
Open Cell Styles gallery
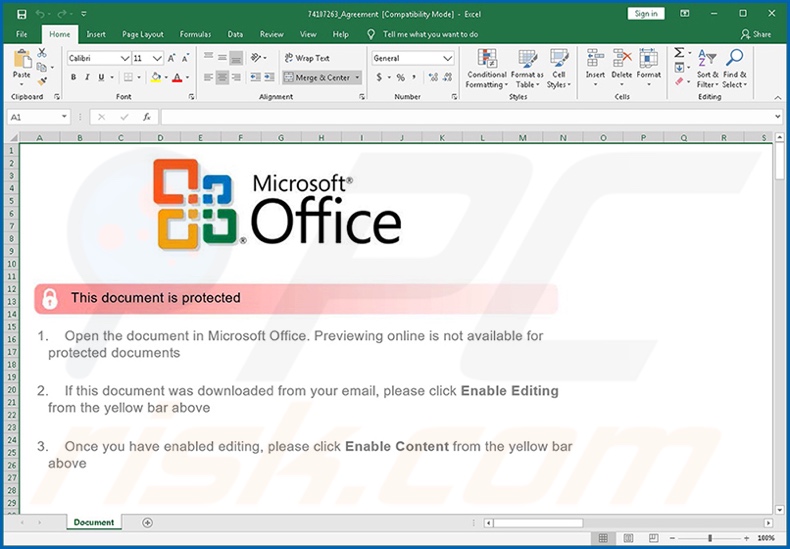(559, 69)
